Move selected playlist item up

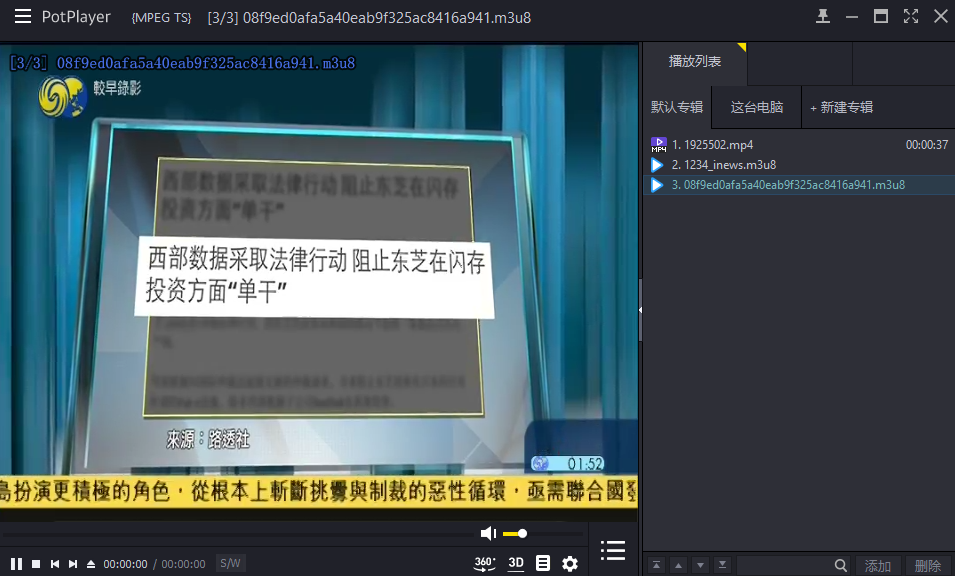(x=678, y=565)
